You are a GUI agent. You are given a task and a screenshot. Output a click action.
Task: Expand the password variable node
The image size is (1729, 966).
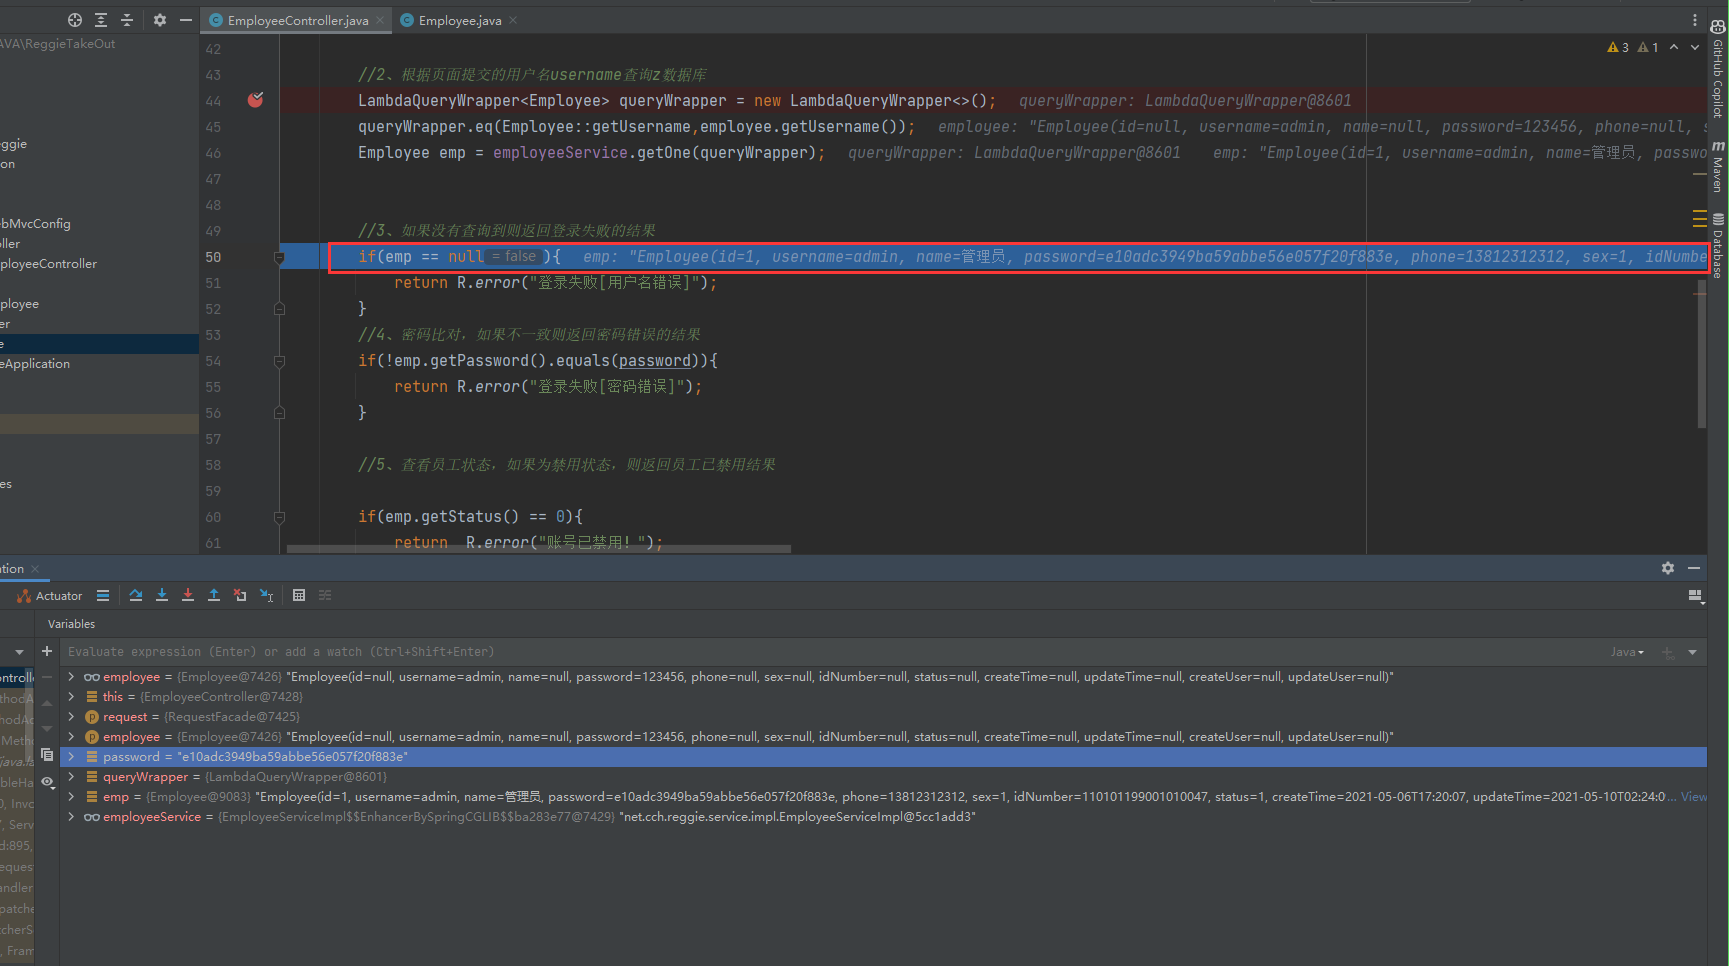(x=71, y=757)
